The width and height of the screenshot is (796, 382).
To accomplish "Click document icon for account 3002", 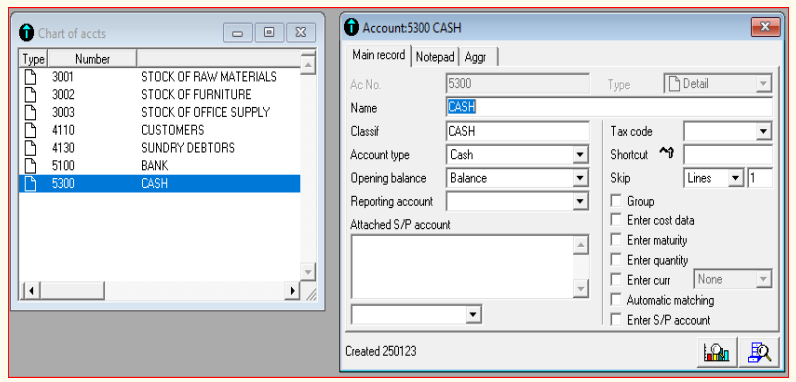I will pyautogui.click(x=31, y=94).
